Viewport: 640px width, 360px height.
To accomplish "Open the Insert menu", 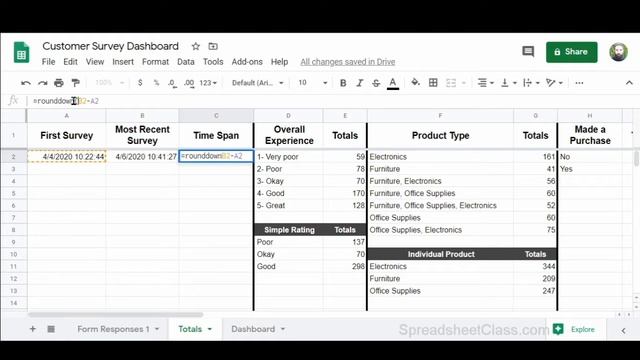I will pos(123,62).
